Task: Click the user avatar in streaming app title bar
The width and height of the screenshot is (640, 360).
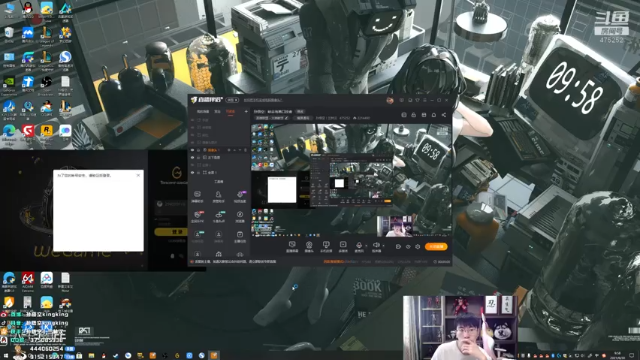Action: click(x=390, y=100)
